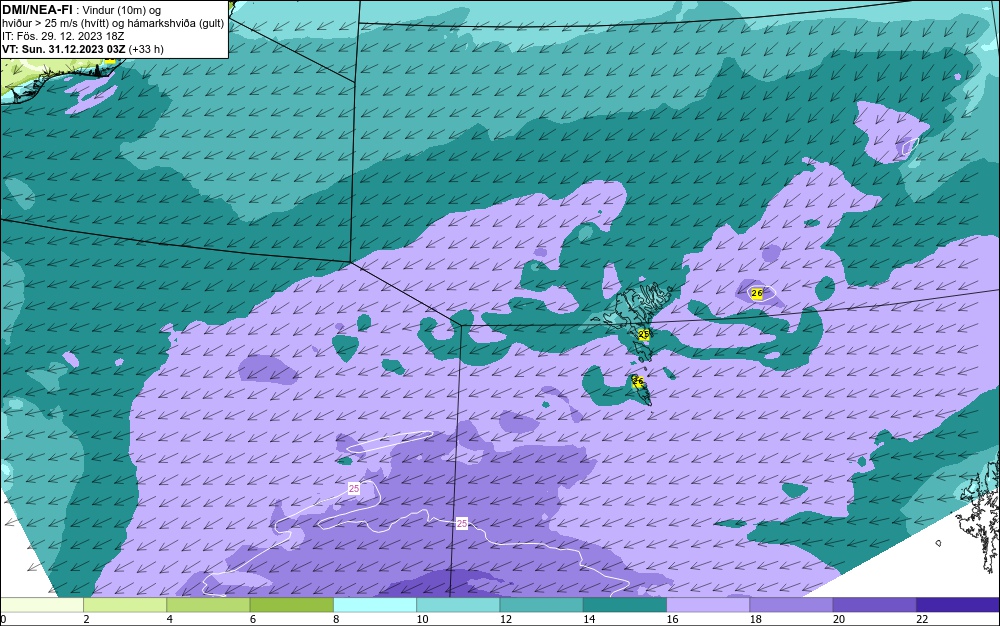Choose the dark teal 14–16 m/s legend swatch

click(625, 605)
